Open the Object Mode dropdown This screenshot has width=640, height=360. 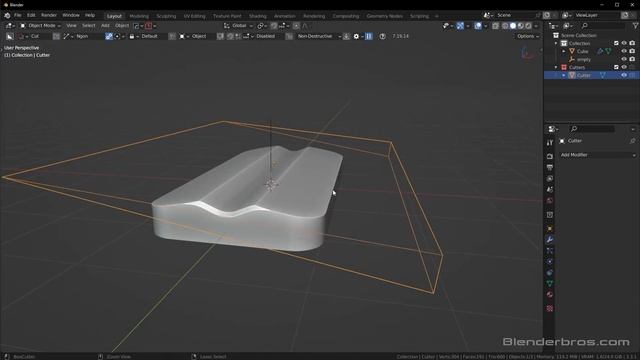[40, 26]
